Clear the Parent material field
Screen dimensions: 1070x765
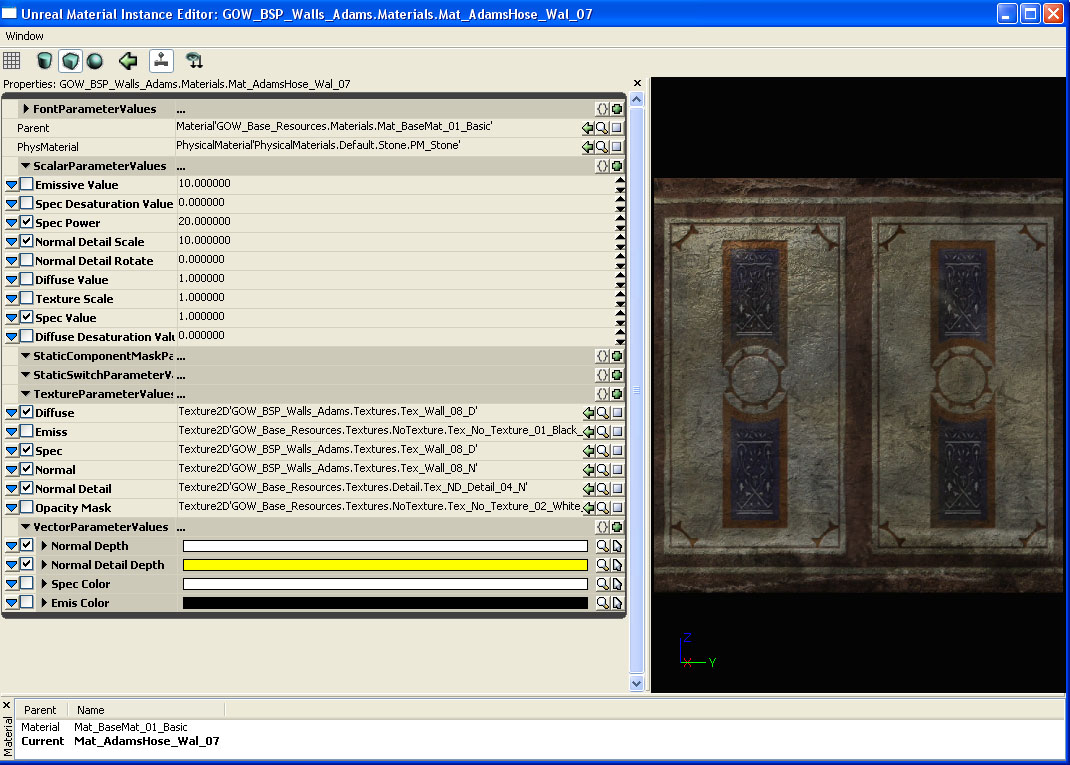pos(617,128)
